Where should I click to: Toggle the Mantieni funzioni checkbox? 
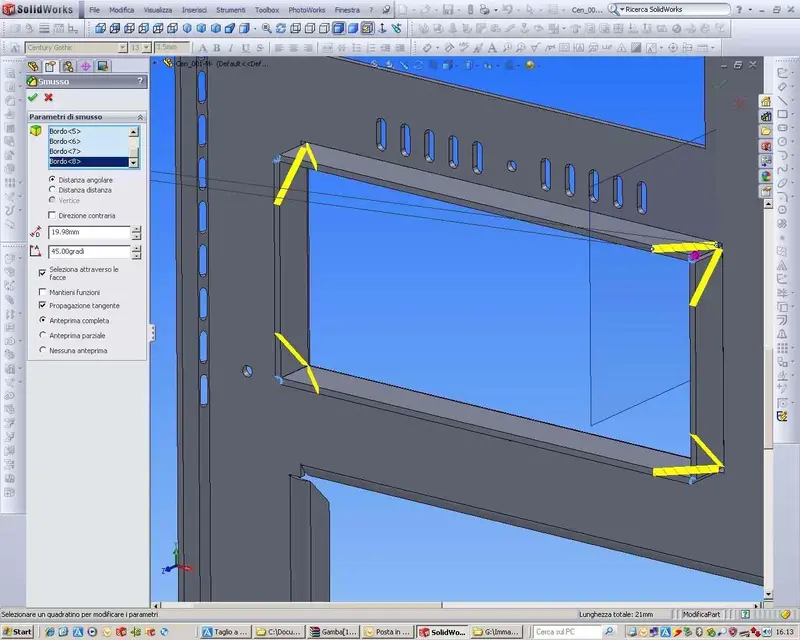[42, 292]
